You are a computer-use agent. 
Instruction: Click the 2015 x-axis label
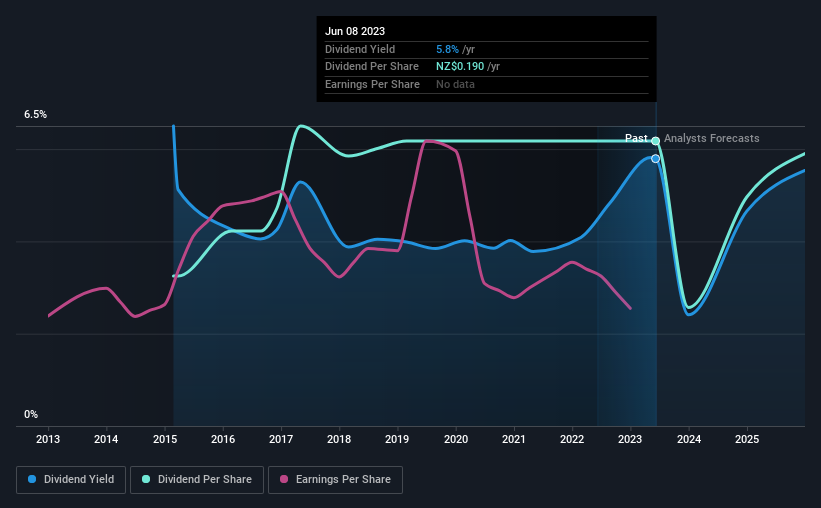click(x=165, y=439)
